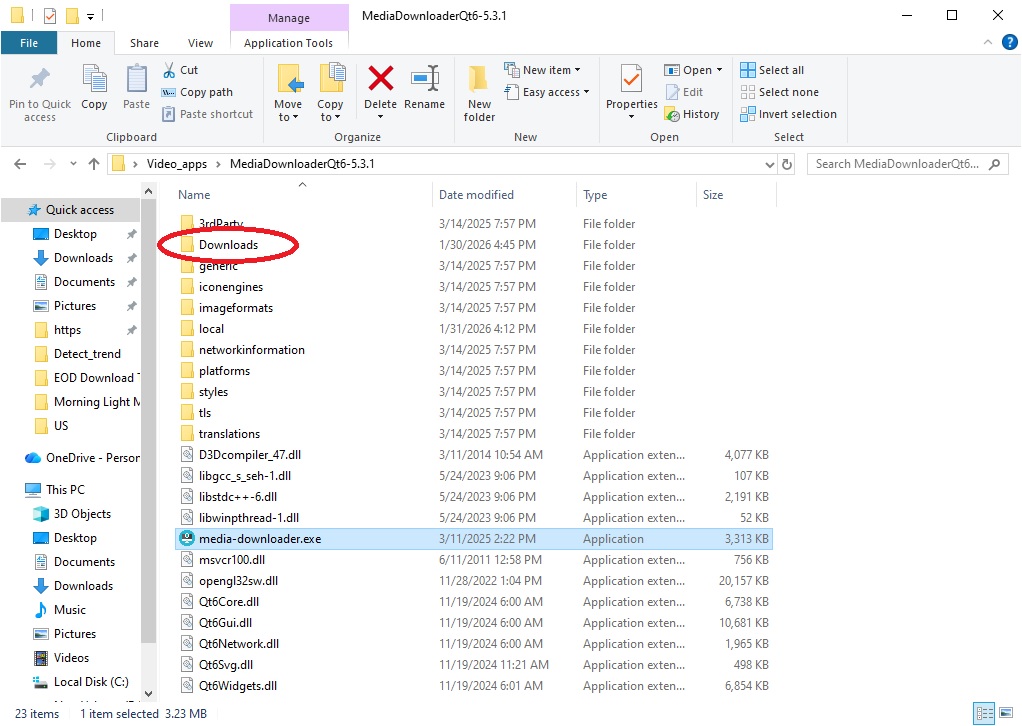1022x726 pixels.
Task: Click Select all in the ribbon
Action: pos(772,70)
